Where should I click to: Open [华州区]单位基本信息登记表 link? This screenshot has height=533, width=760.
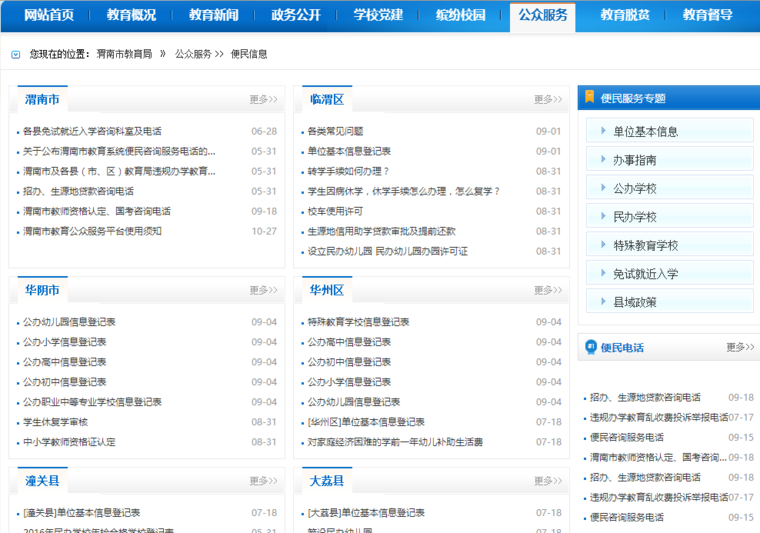pyautogui.click(x=366, y=422)
